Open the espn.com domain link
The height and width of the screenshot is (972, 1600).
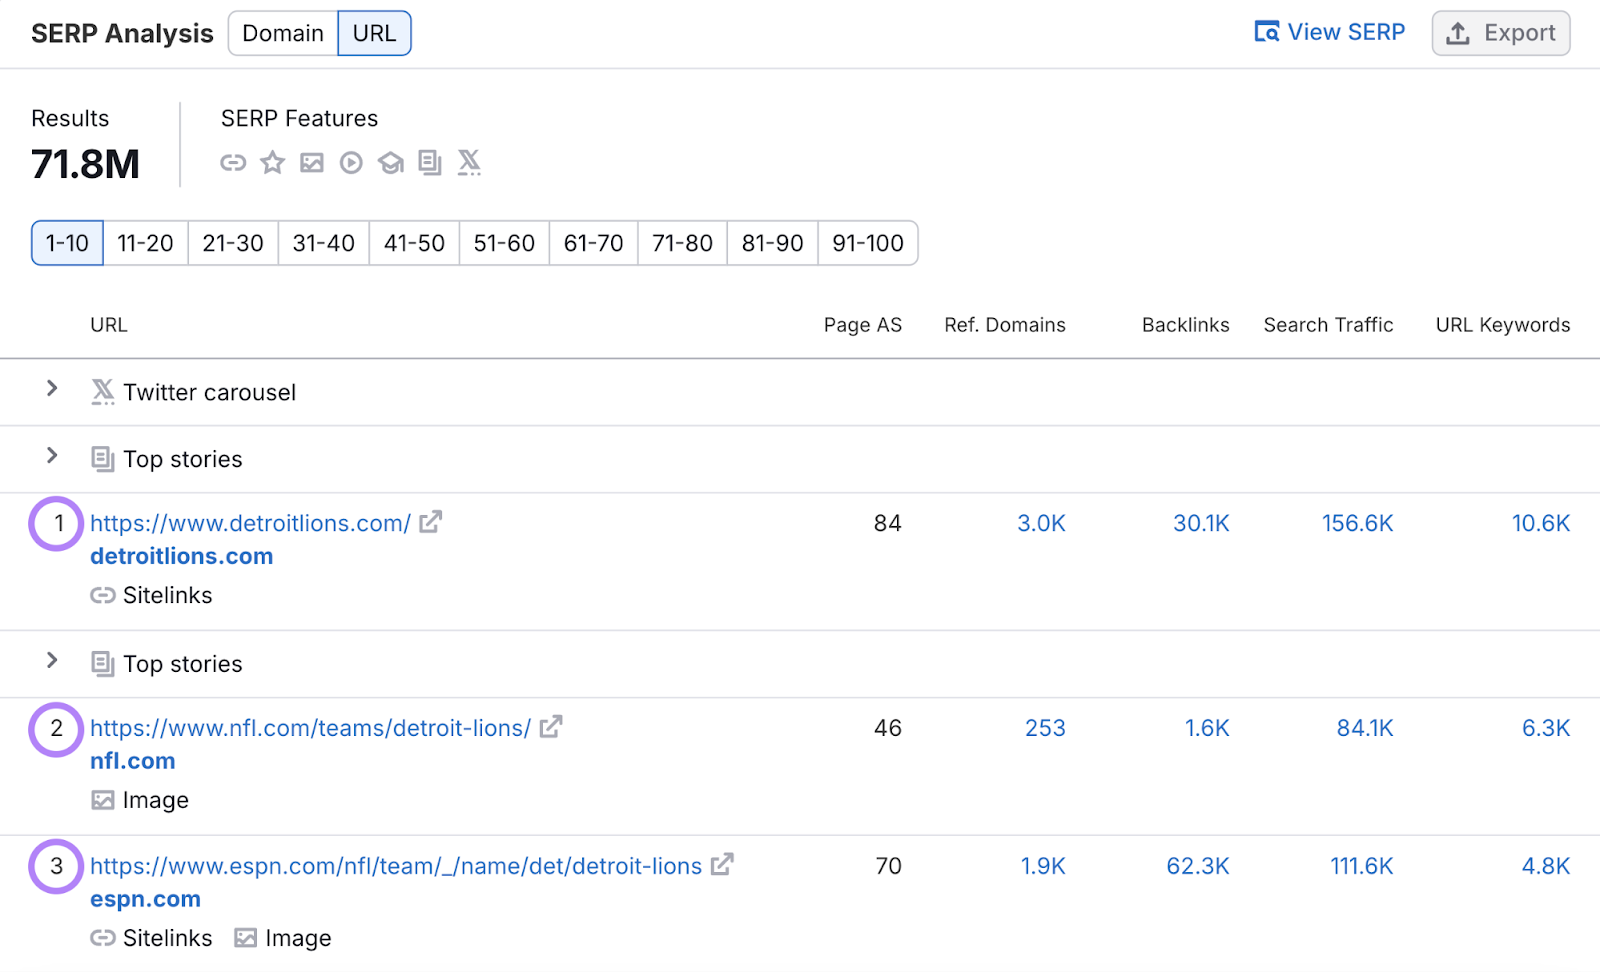pyautogui.click(x=145, y=899)
